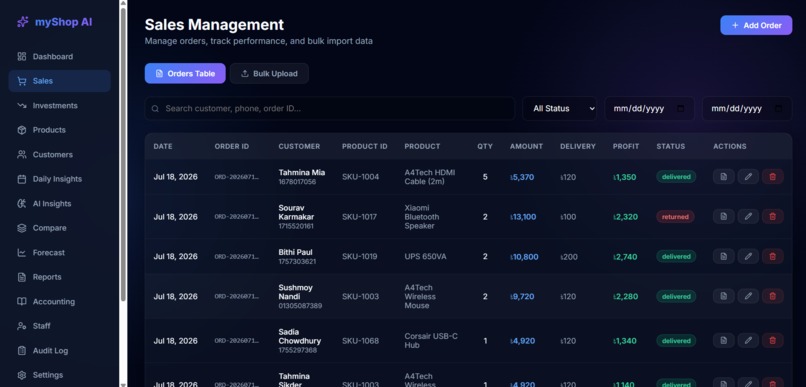
Task: Open Daily Insights
Action: click(59, 179)
